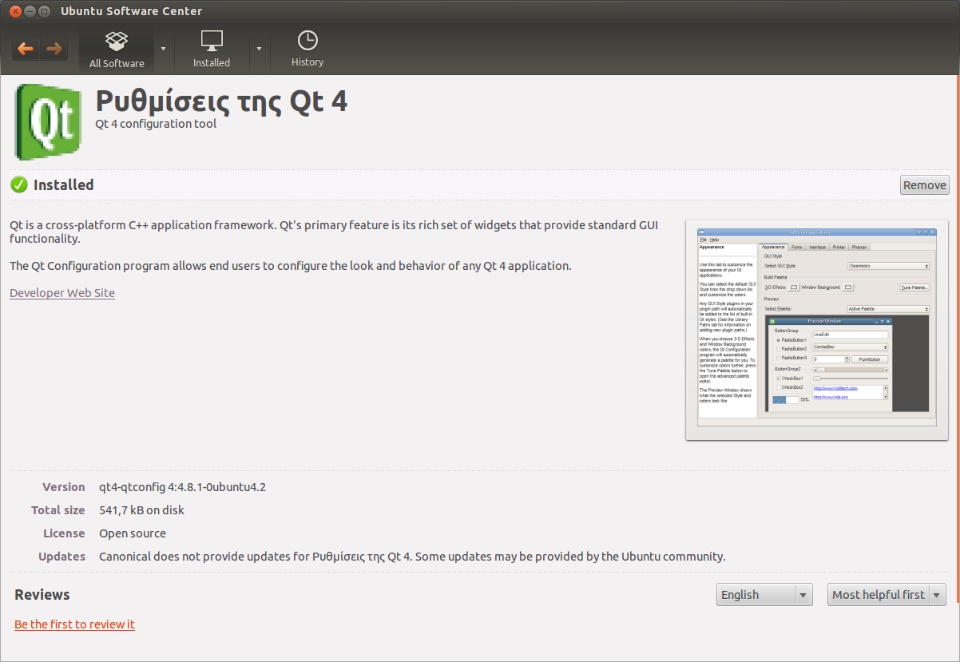
Task: Go back with the left arrow button
Action: pos(26,49)
